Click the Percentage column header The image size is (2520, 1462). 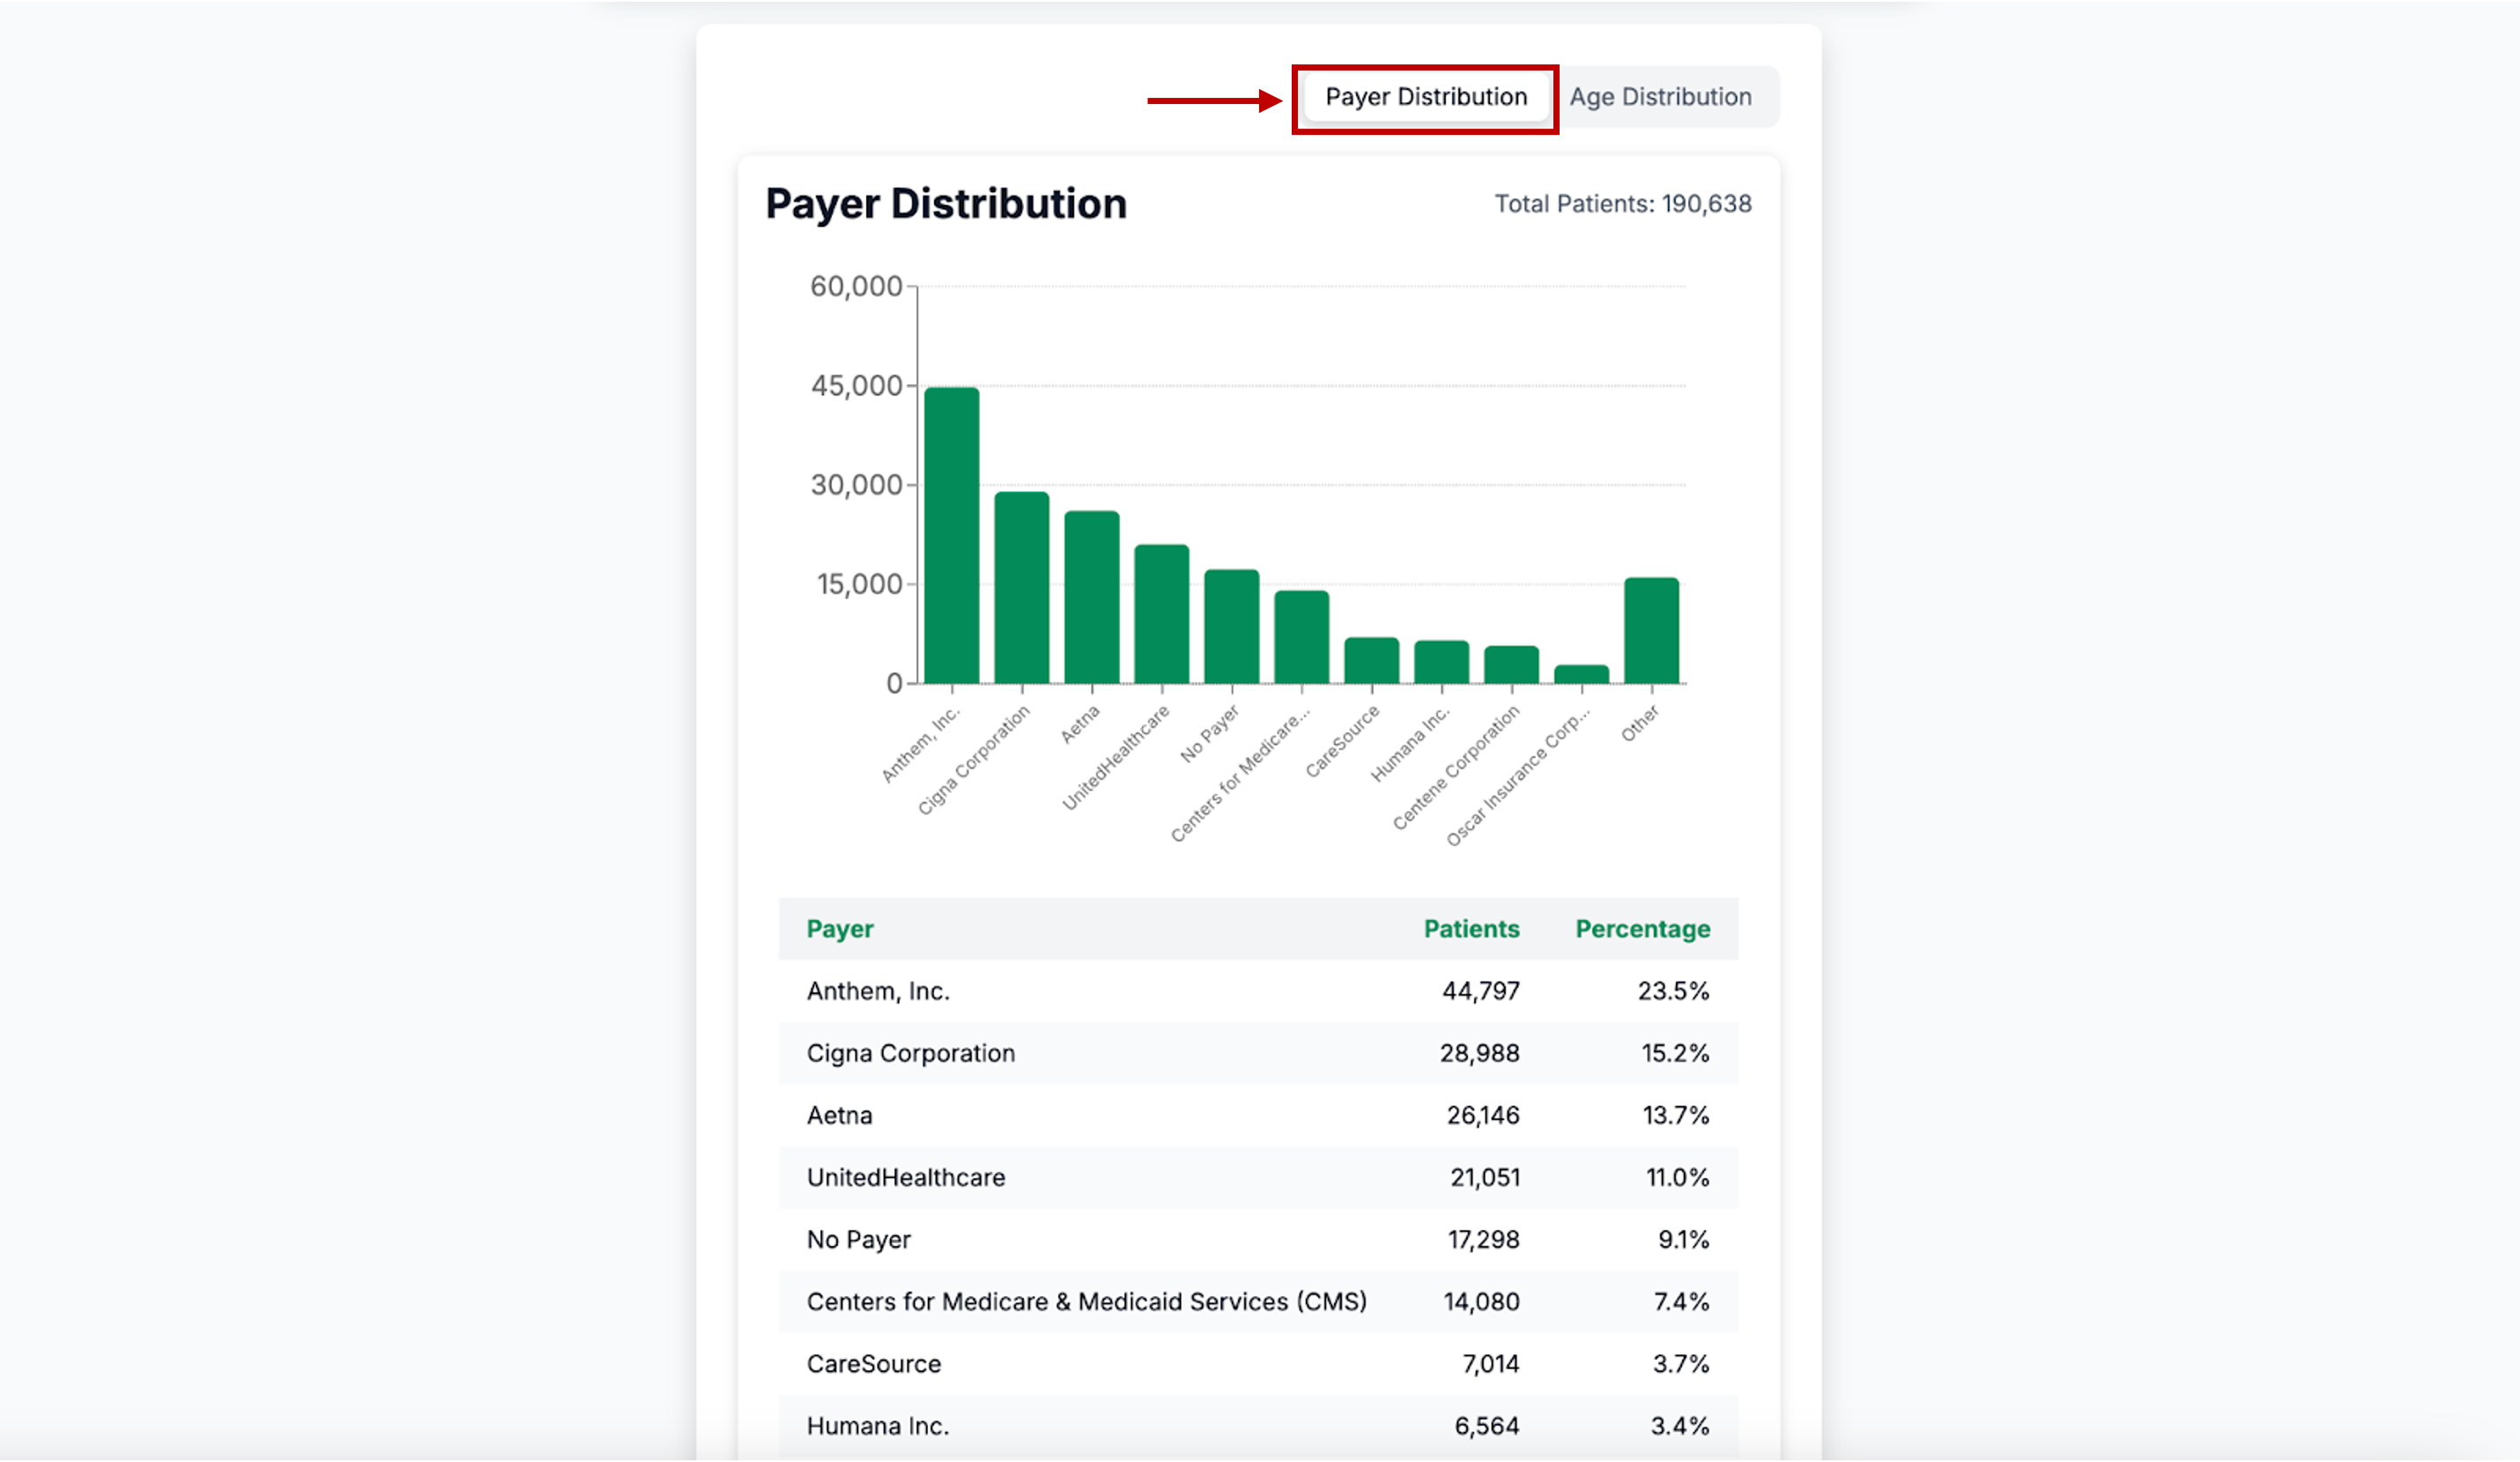point(1642,929)
